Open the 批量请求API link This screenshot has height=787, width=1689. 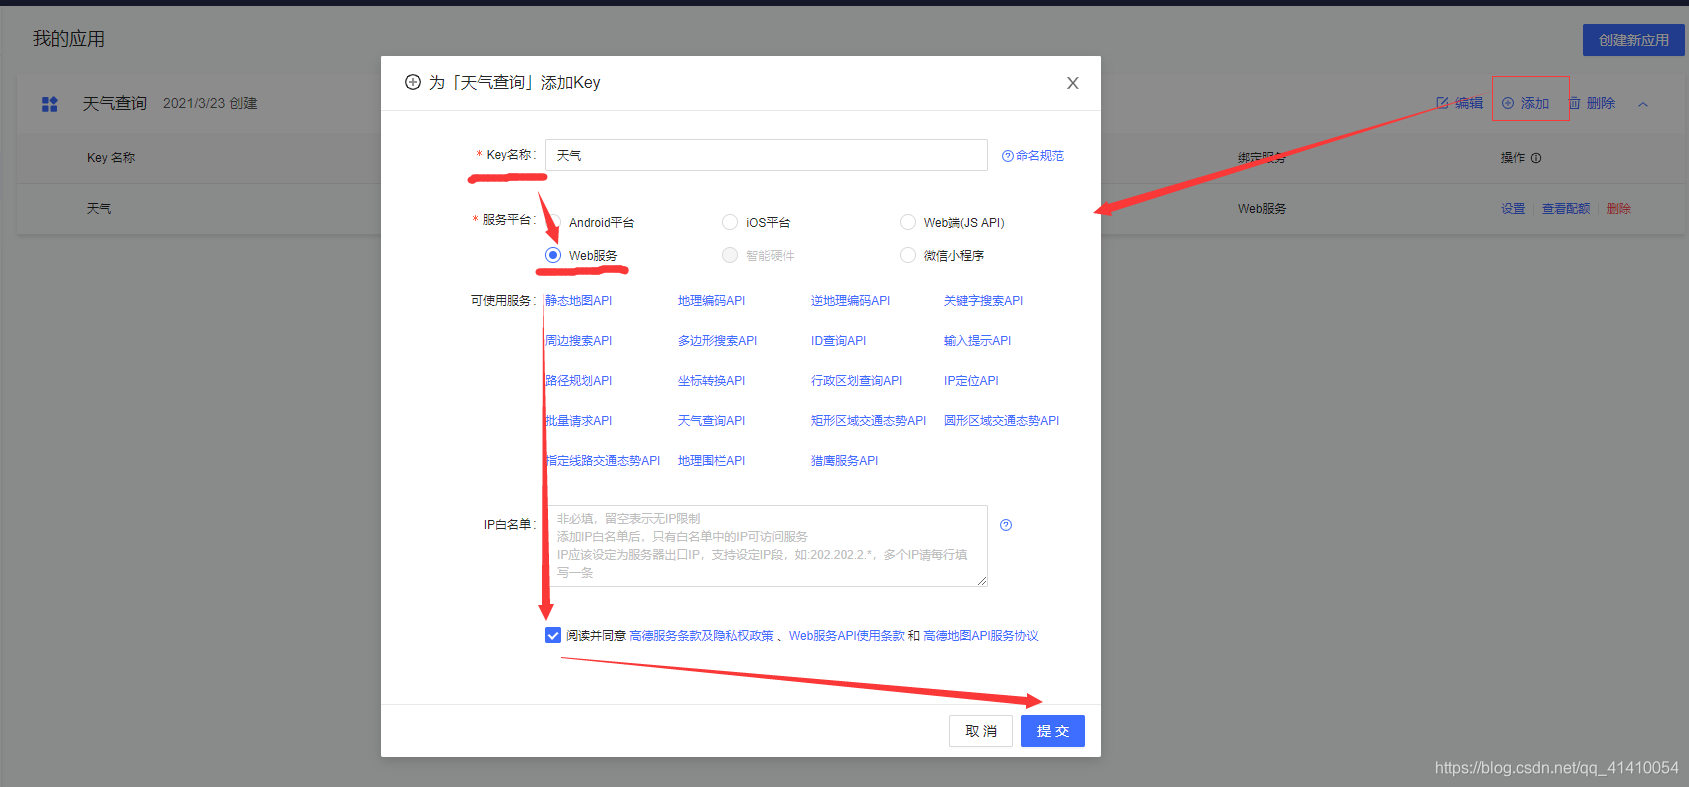[x=579, y=421]
